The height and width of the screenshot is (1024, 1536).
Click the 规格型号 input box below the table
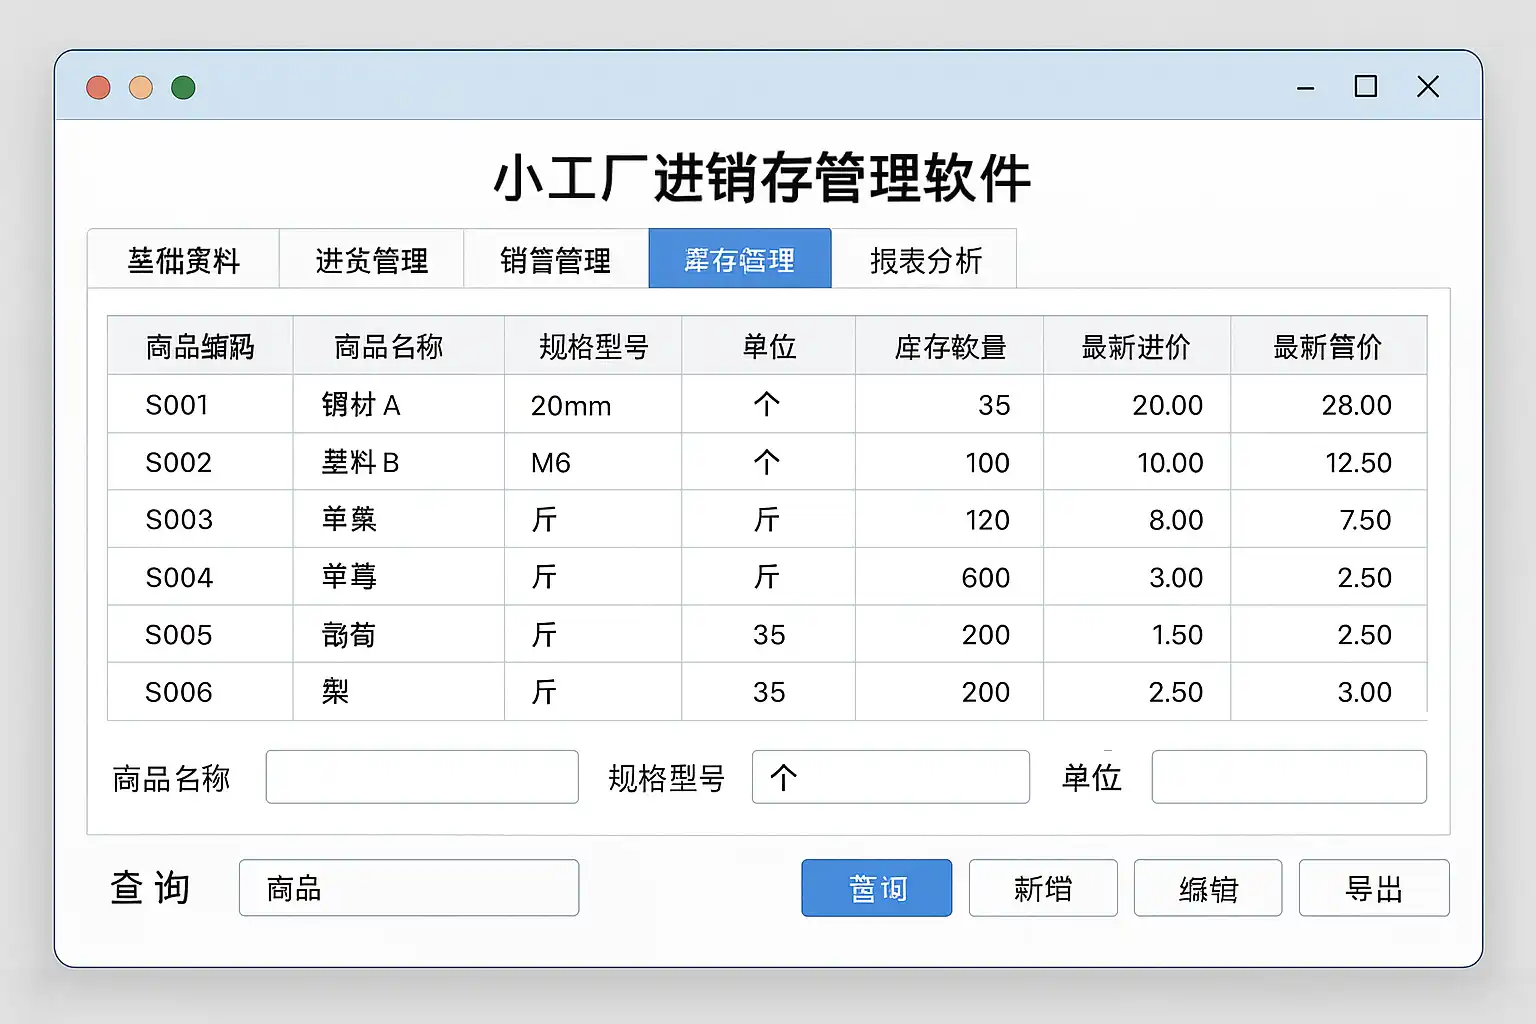pos(890,777)
